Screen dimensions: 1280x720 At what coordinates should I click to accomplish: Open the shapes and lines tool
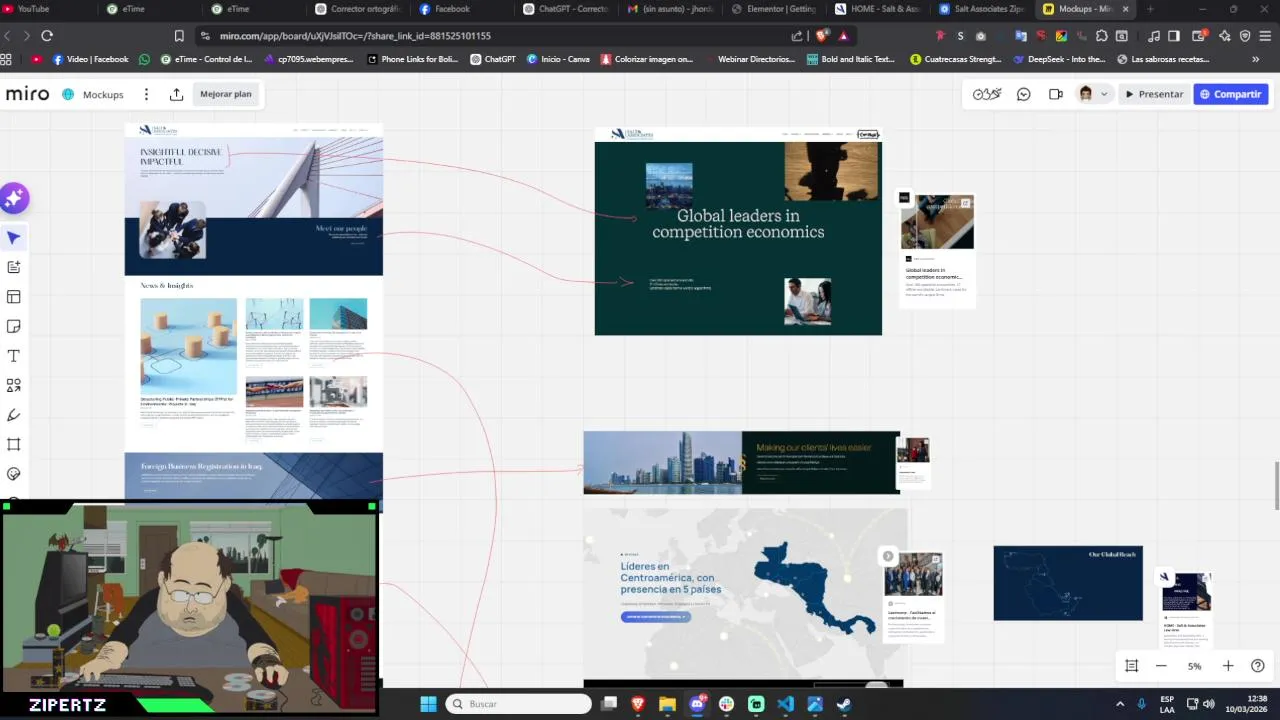(14, 385)
